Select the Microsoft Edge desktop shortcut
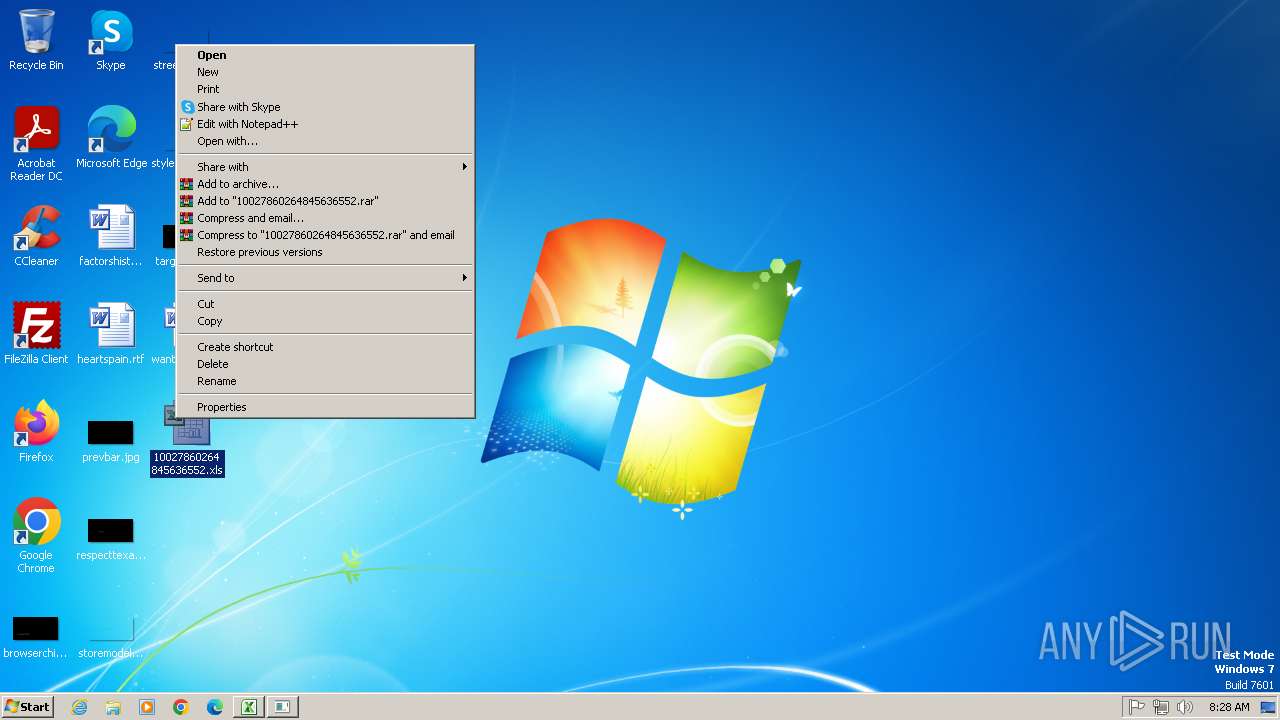The image size is (1280, 720). pos(111,137)
